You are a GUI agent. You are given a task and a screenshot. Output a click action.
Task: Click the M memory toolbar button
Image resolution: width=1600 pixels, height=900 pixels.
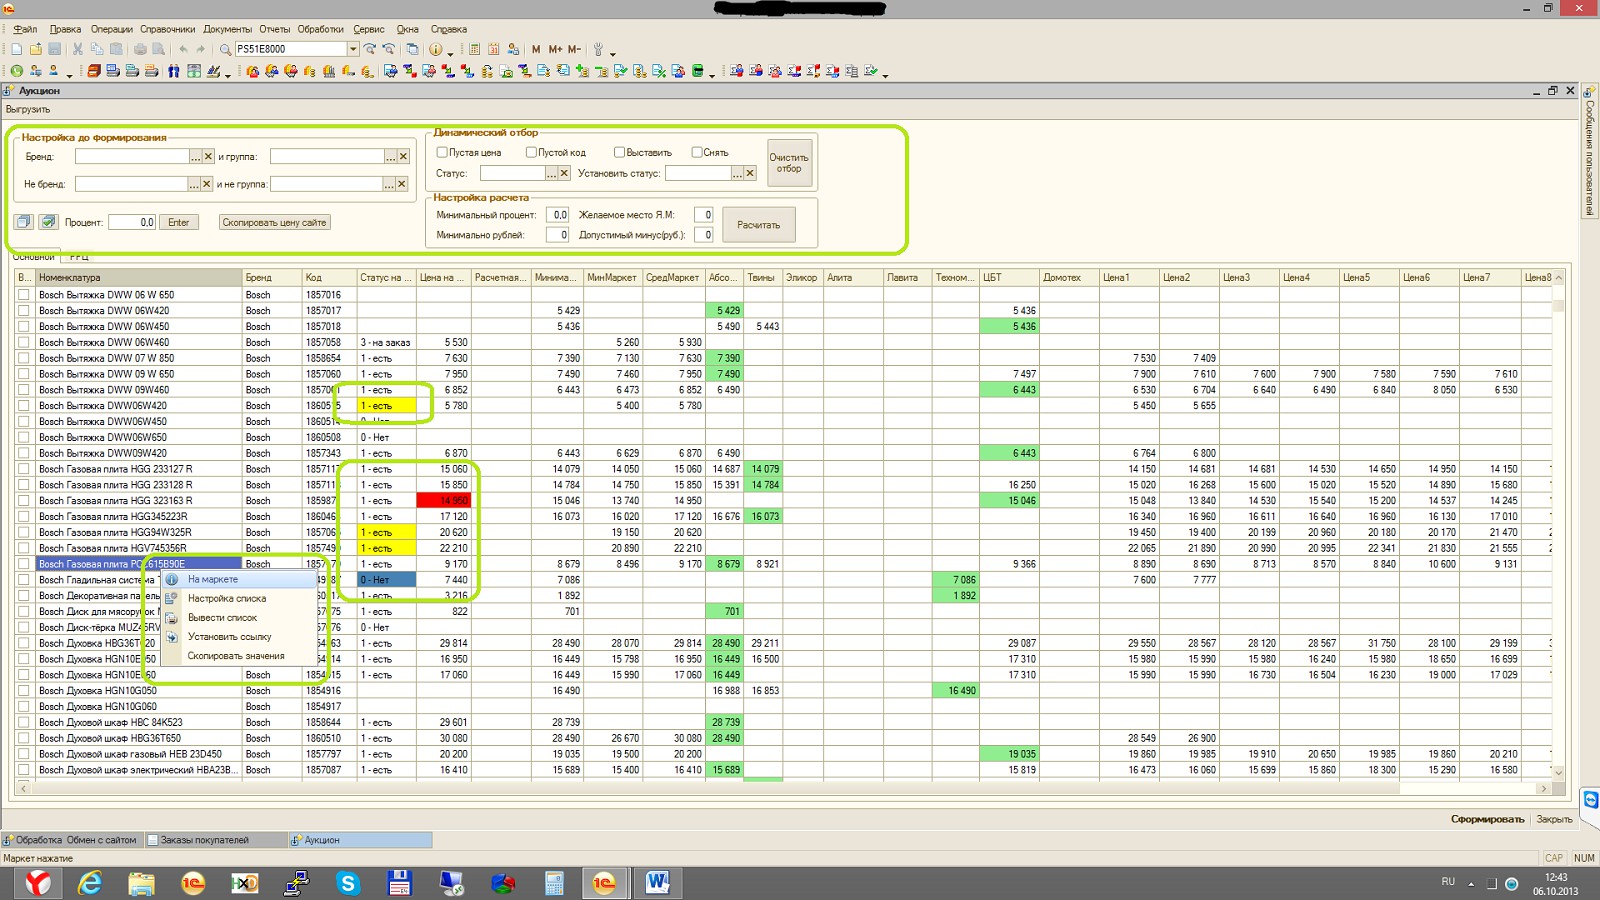point(536,49)
